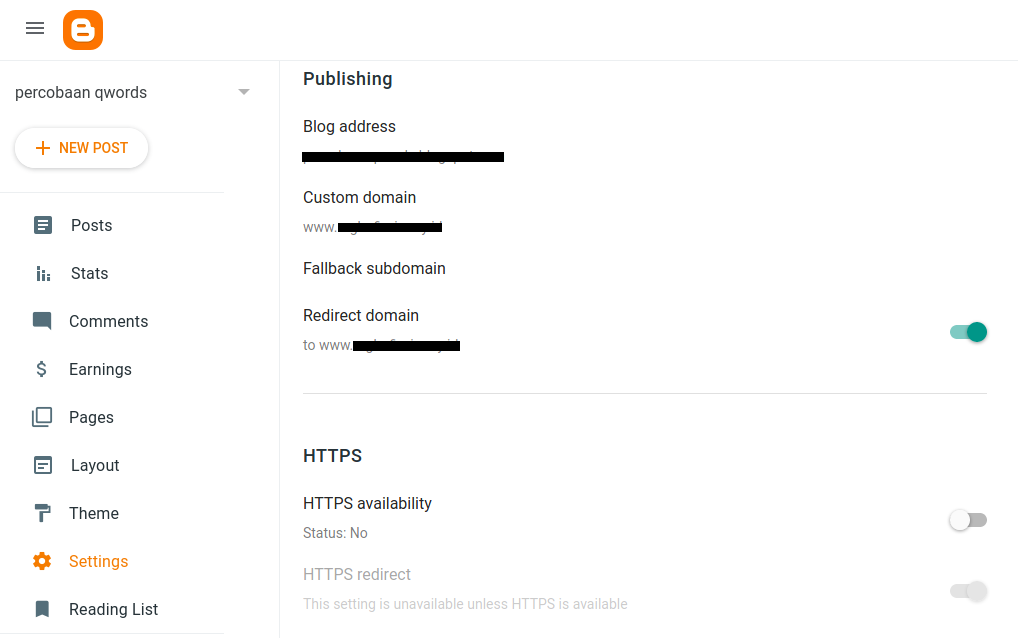Click the Settings gear icon
The width and height of the screenshot is (1018, 638).
coord(42,561)
